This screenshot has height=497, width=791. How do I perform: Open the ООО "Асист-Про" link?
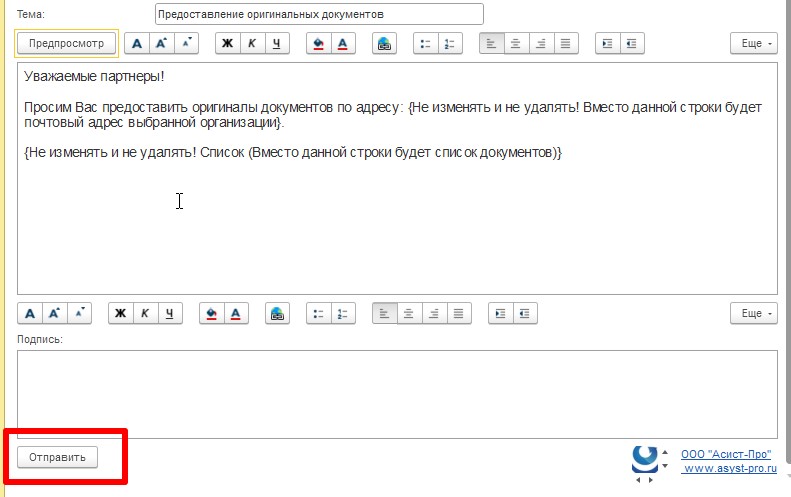coord(726,454)
